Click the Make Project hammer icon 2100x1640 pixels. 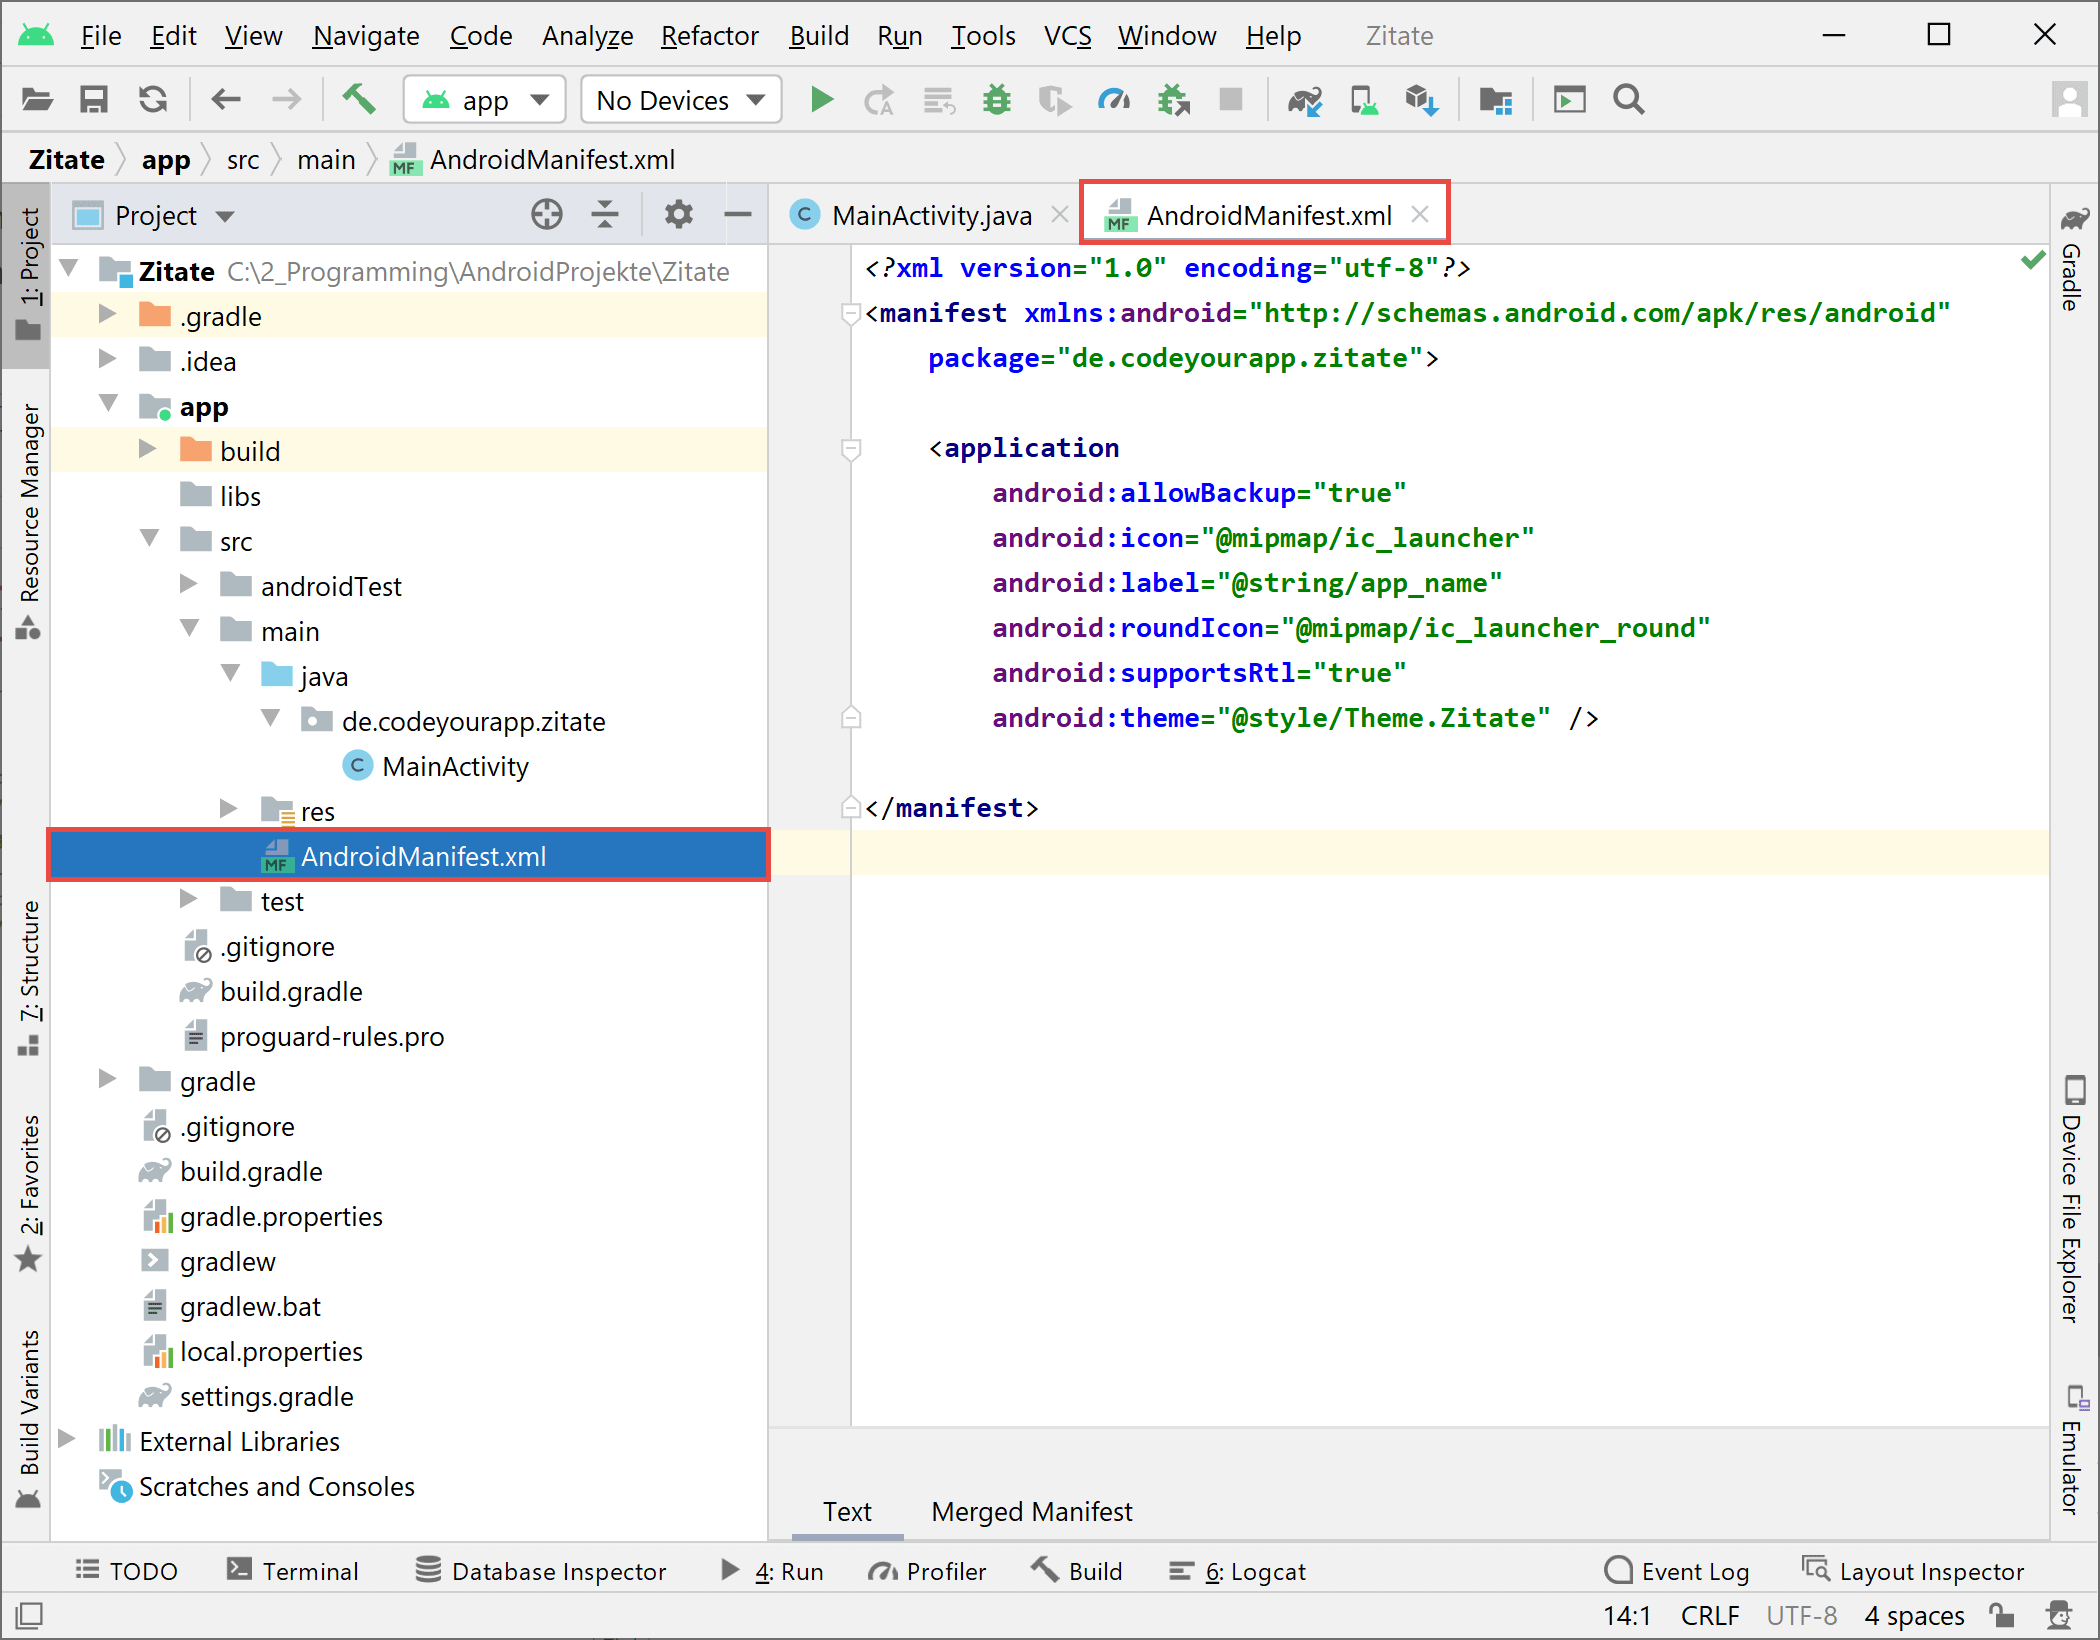(358, 100)
